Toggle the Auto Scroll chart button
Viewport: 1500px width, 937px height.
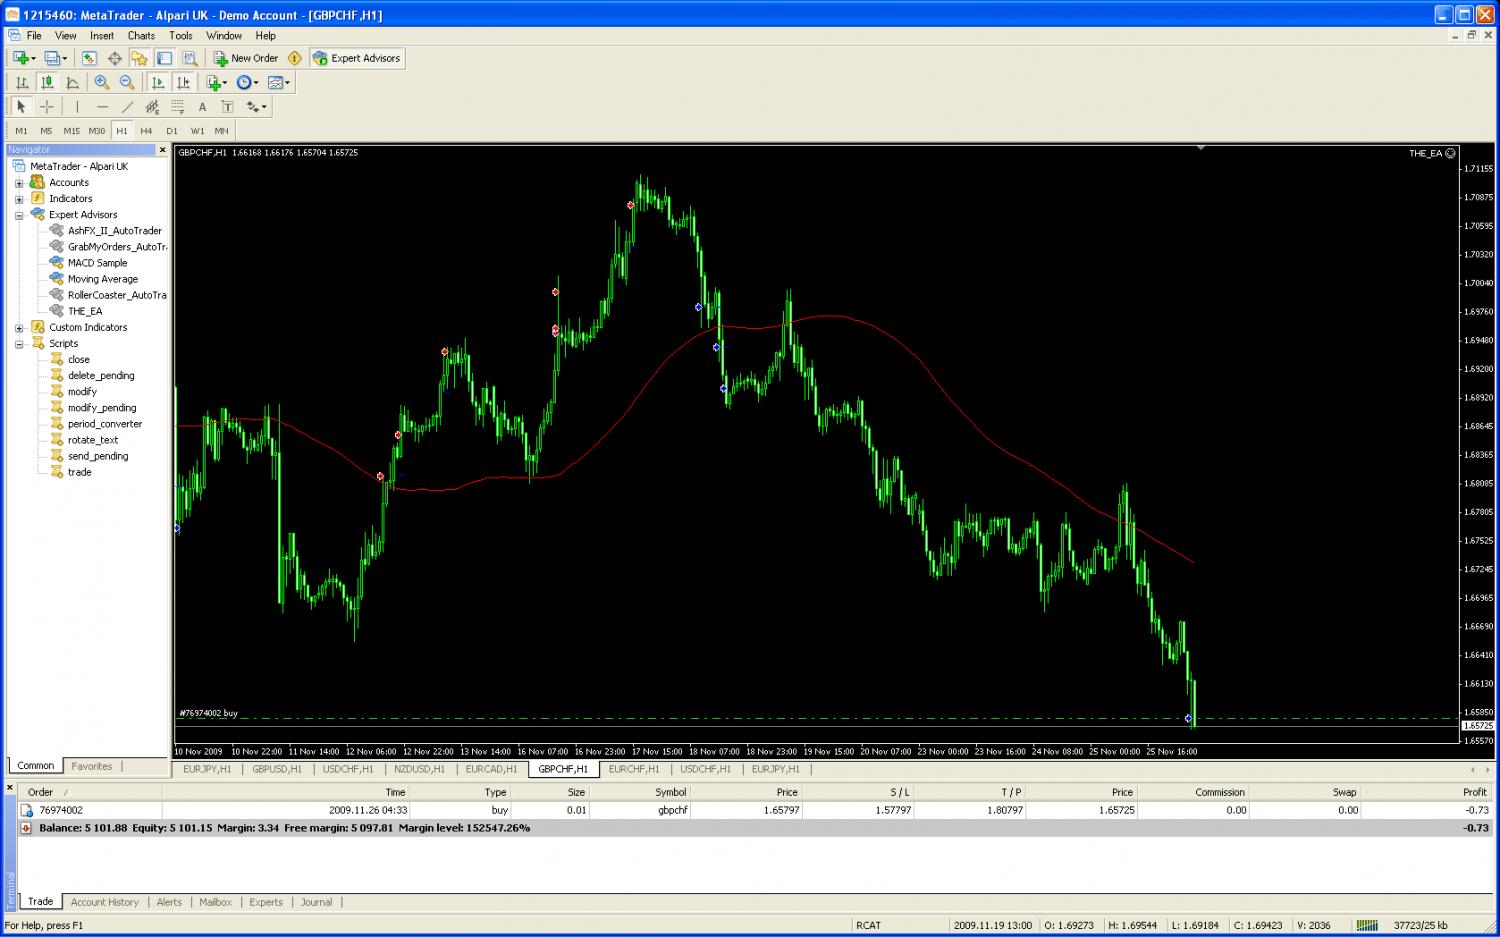coord(158,83)
